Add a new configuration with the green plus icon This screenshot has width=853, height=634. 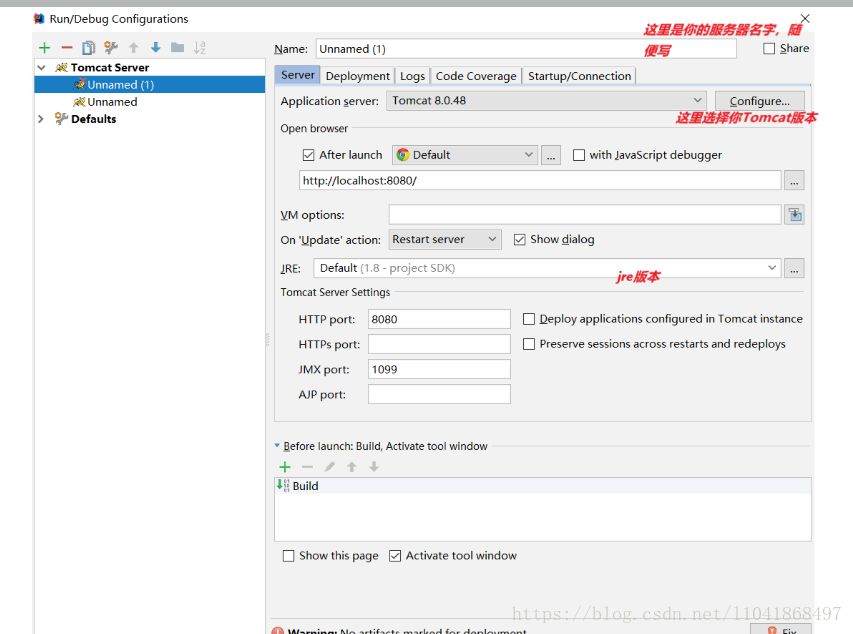(45, 48)
